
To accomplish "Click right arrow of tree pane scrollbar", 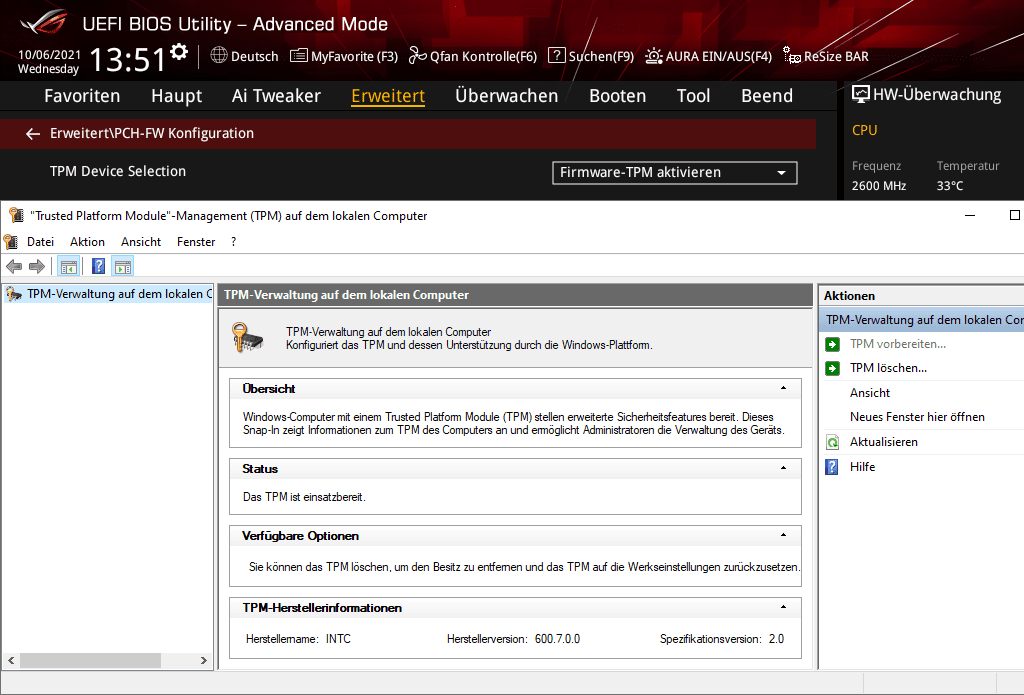I will tap(204, 660).
